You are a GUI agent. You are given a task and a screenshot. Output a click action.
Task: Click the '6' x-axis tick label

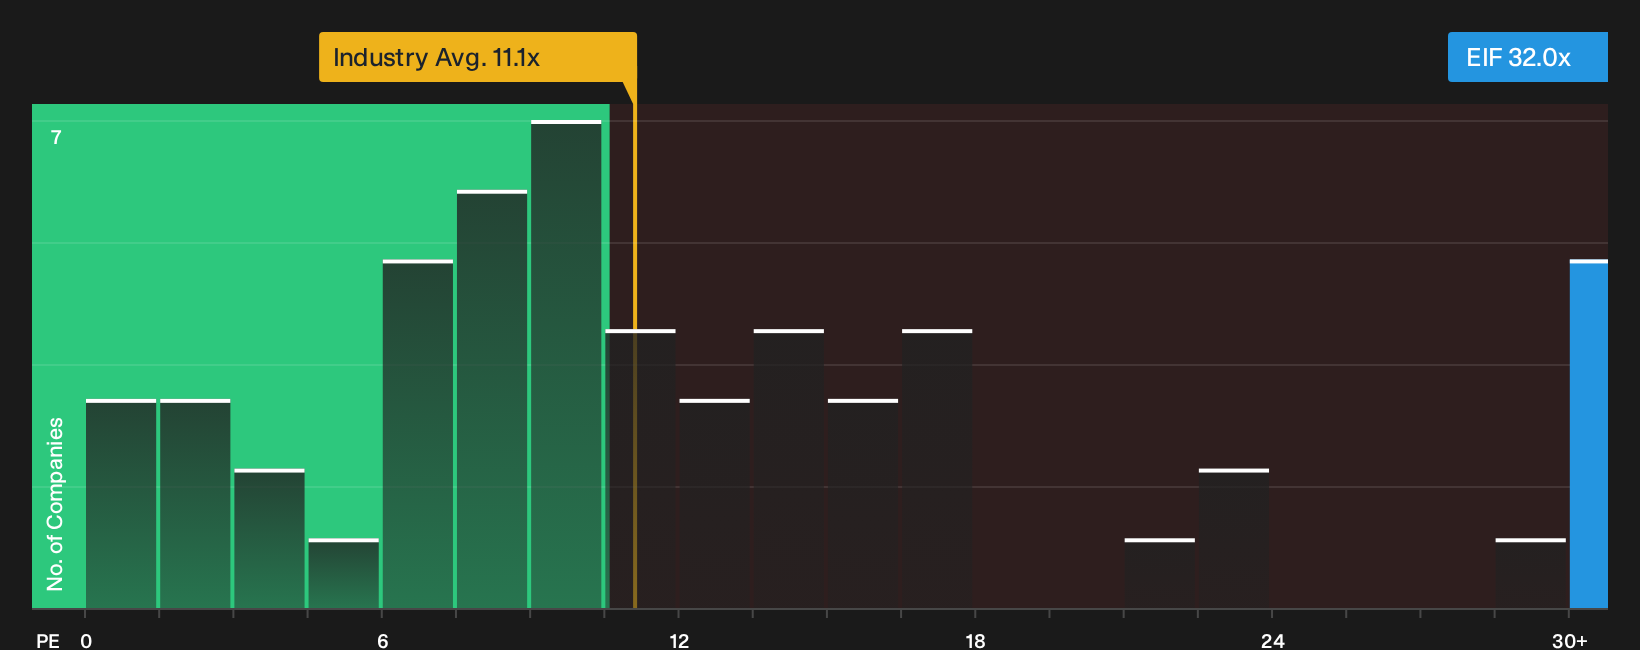383,641
